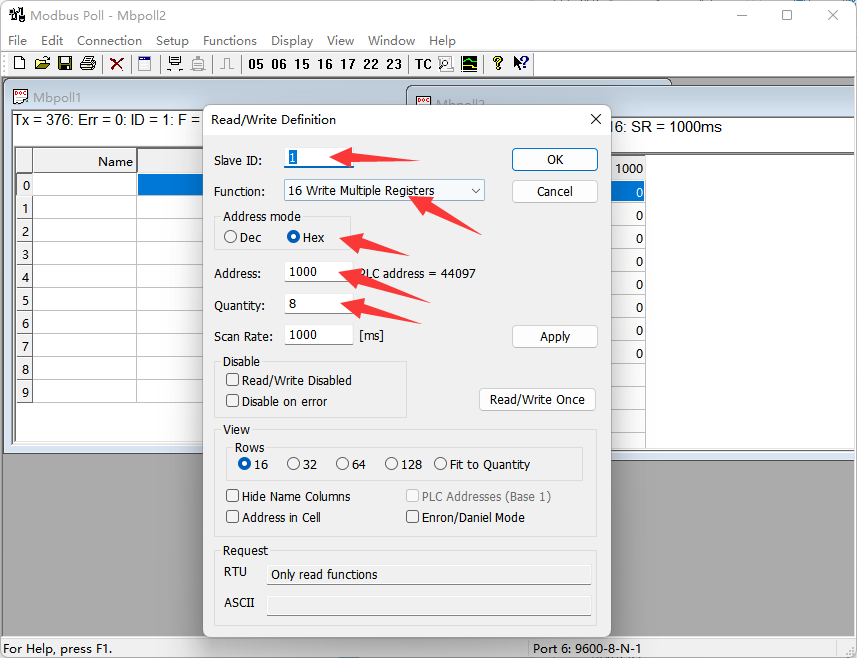This screenshot has width=857, height=658.
Task: Select function 05 in the toolbar
Action: [256, 64]
